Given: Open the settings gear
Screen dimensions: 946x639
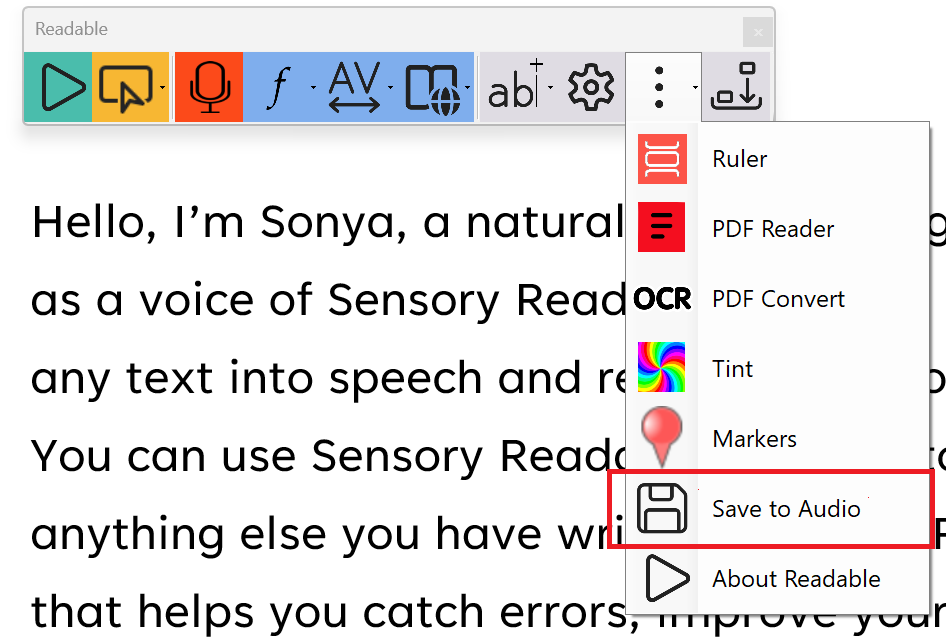Looking at the screenshot, I should [x=589, y=87].
